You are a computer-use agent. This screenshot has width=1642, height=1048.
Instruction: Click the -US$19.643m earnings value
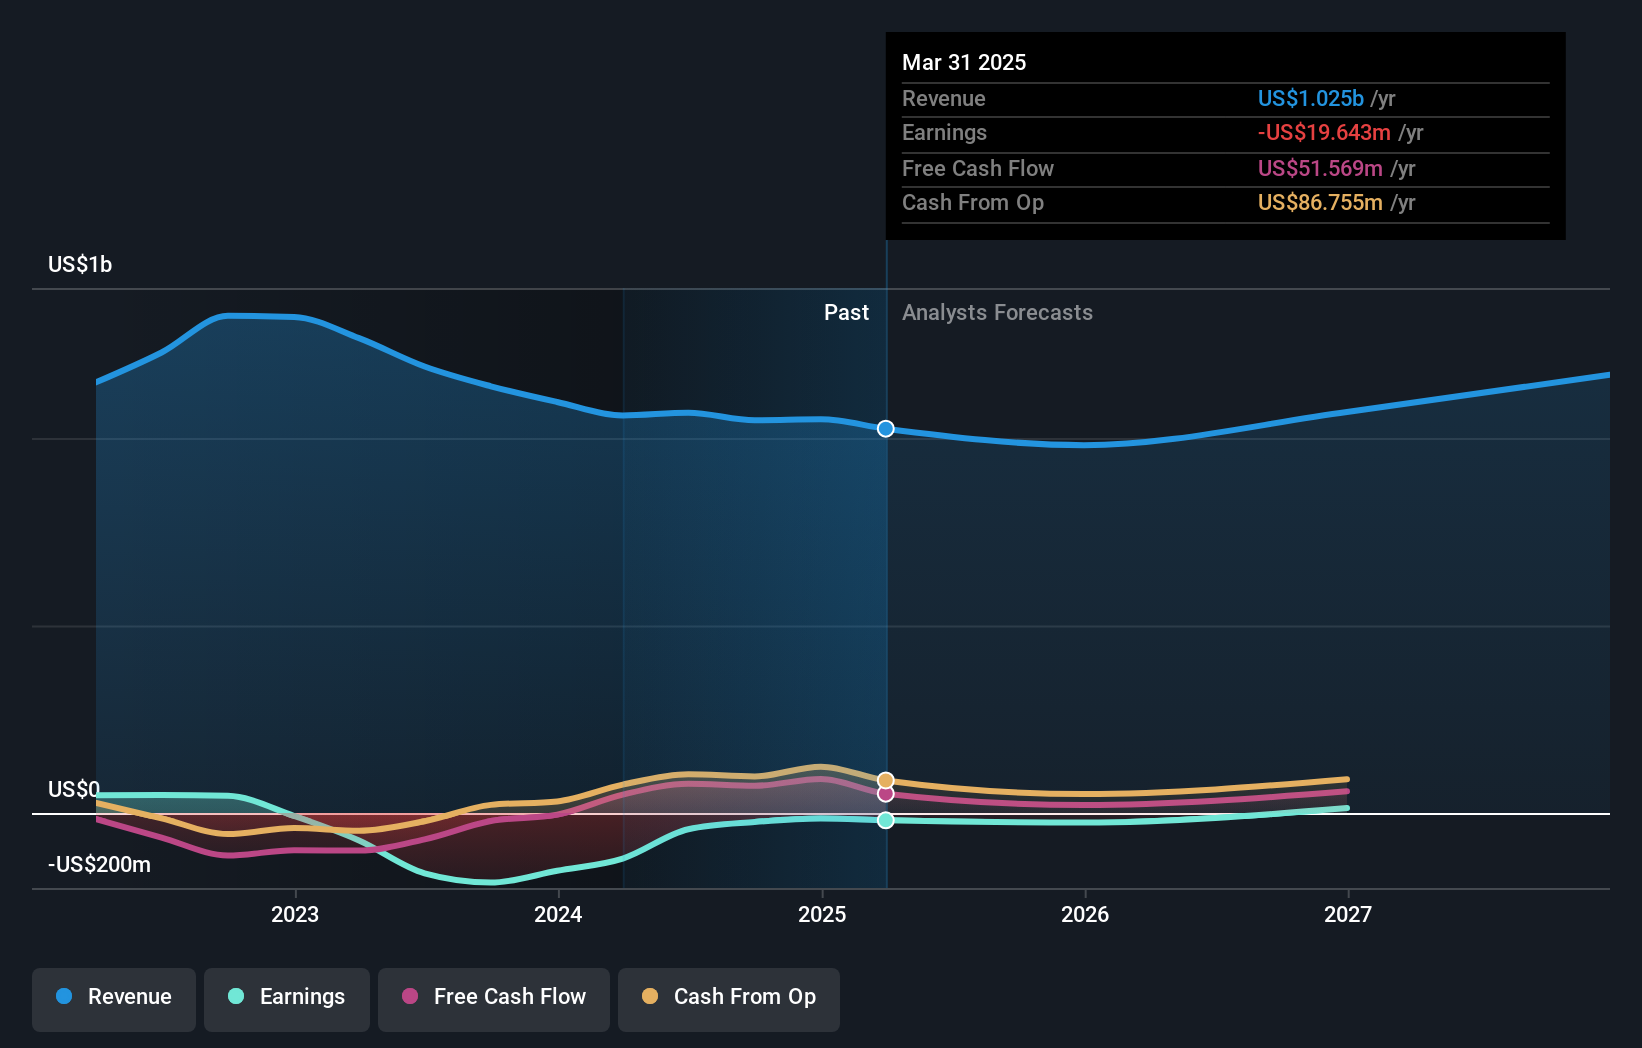(x=1324, y=132)
